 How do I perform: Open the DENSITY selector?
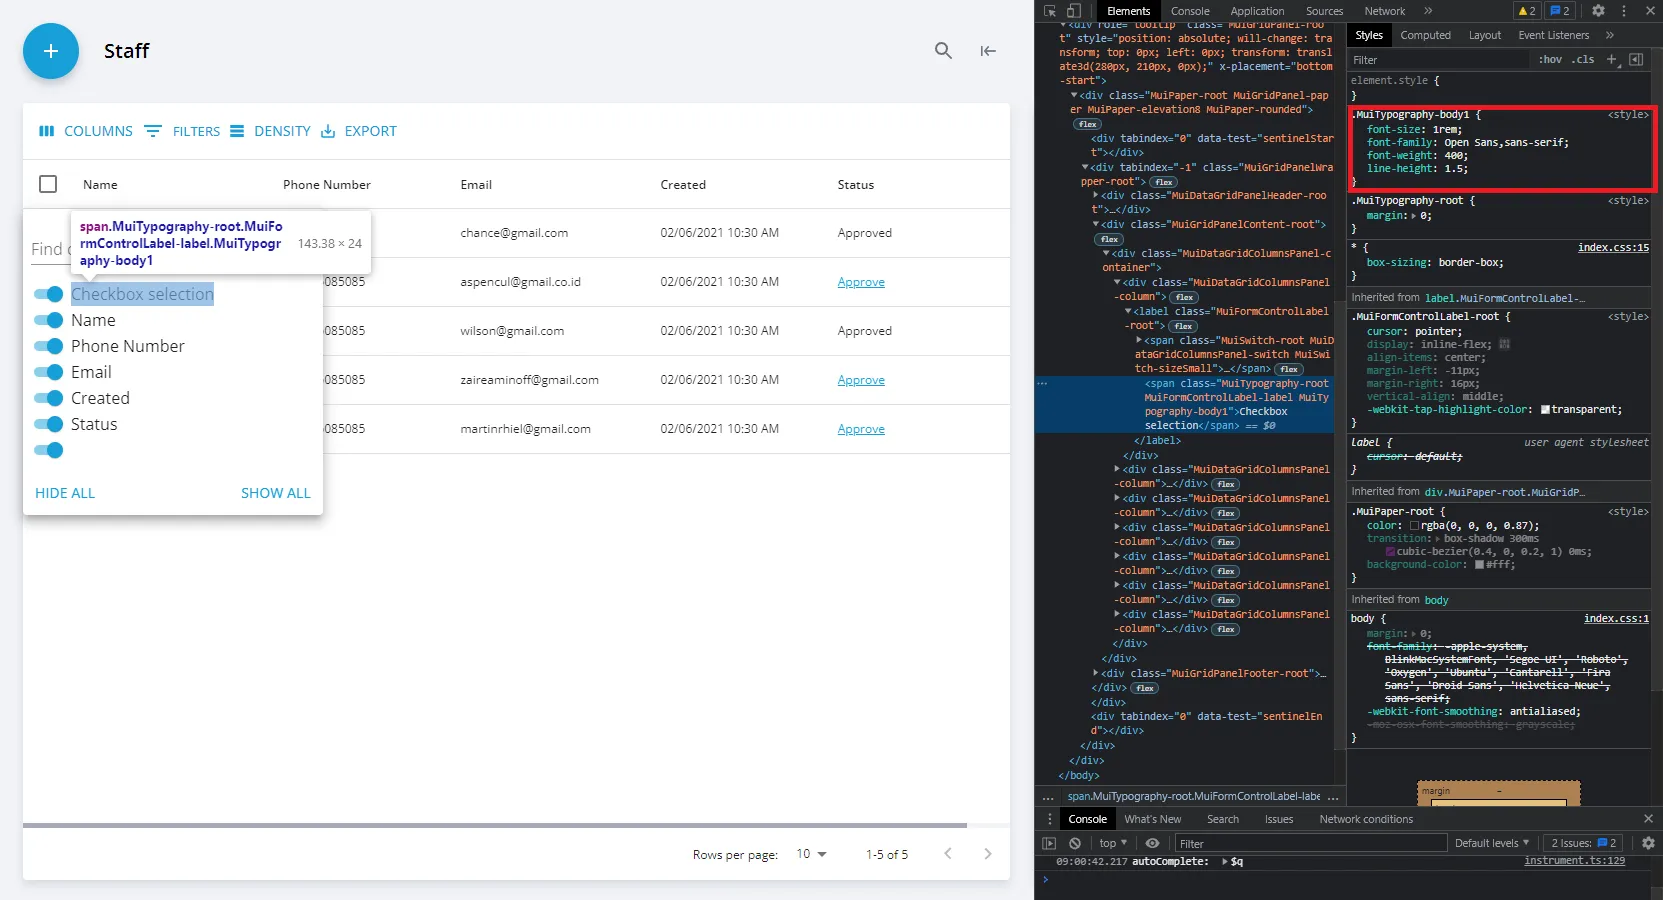(271, 131)
